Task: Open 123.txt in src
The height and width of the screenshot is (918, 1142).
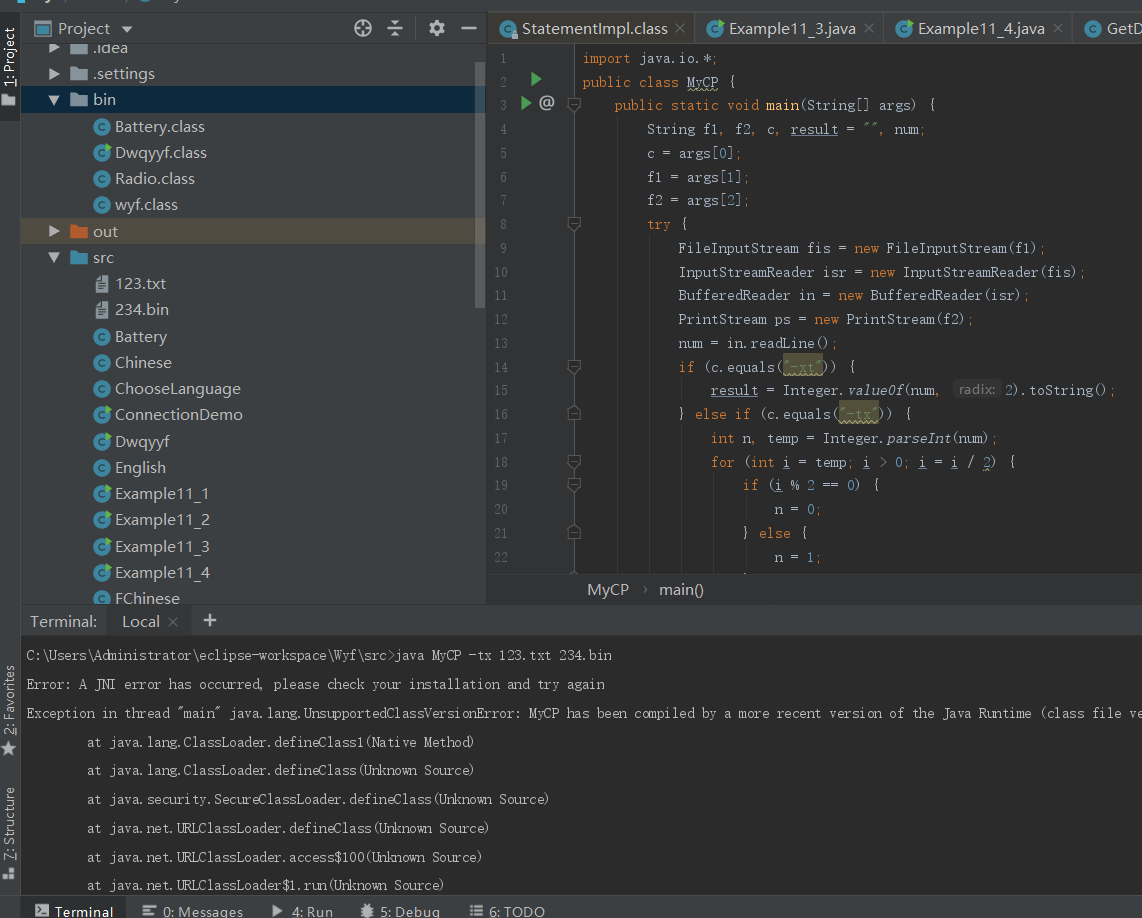Action: click(x=140, y=283)
